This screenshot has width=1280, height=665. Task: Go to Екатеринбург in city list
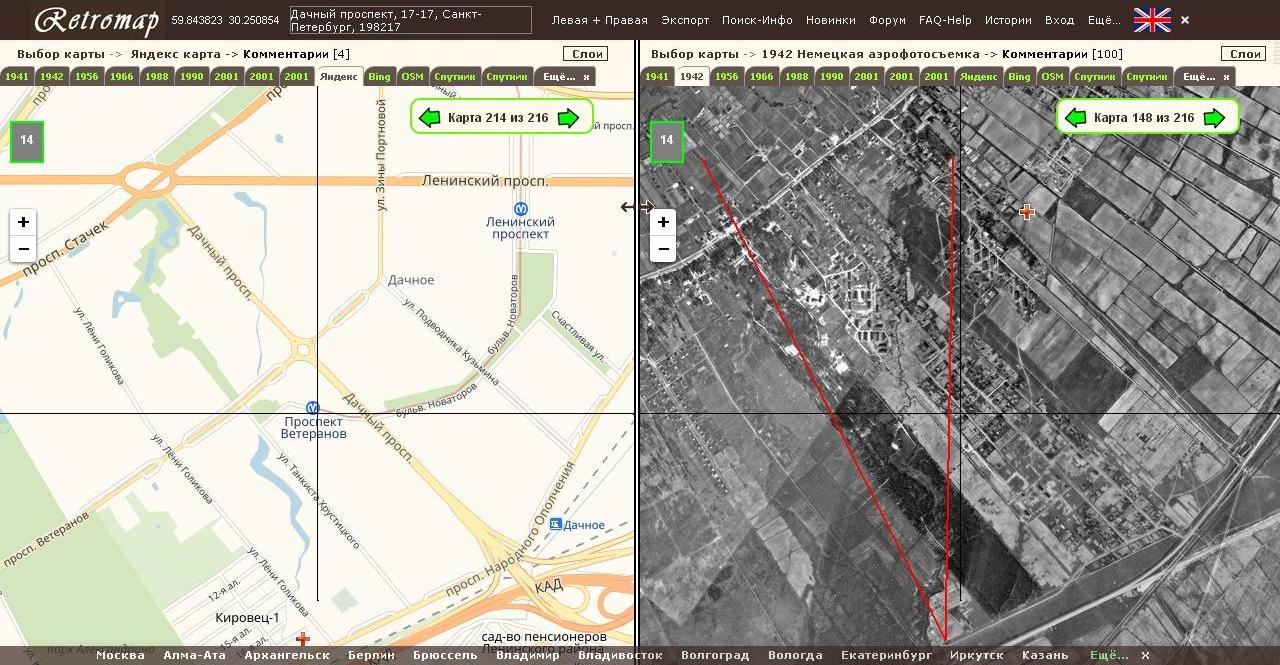(886, 656)
